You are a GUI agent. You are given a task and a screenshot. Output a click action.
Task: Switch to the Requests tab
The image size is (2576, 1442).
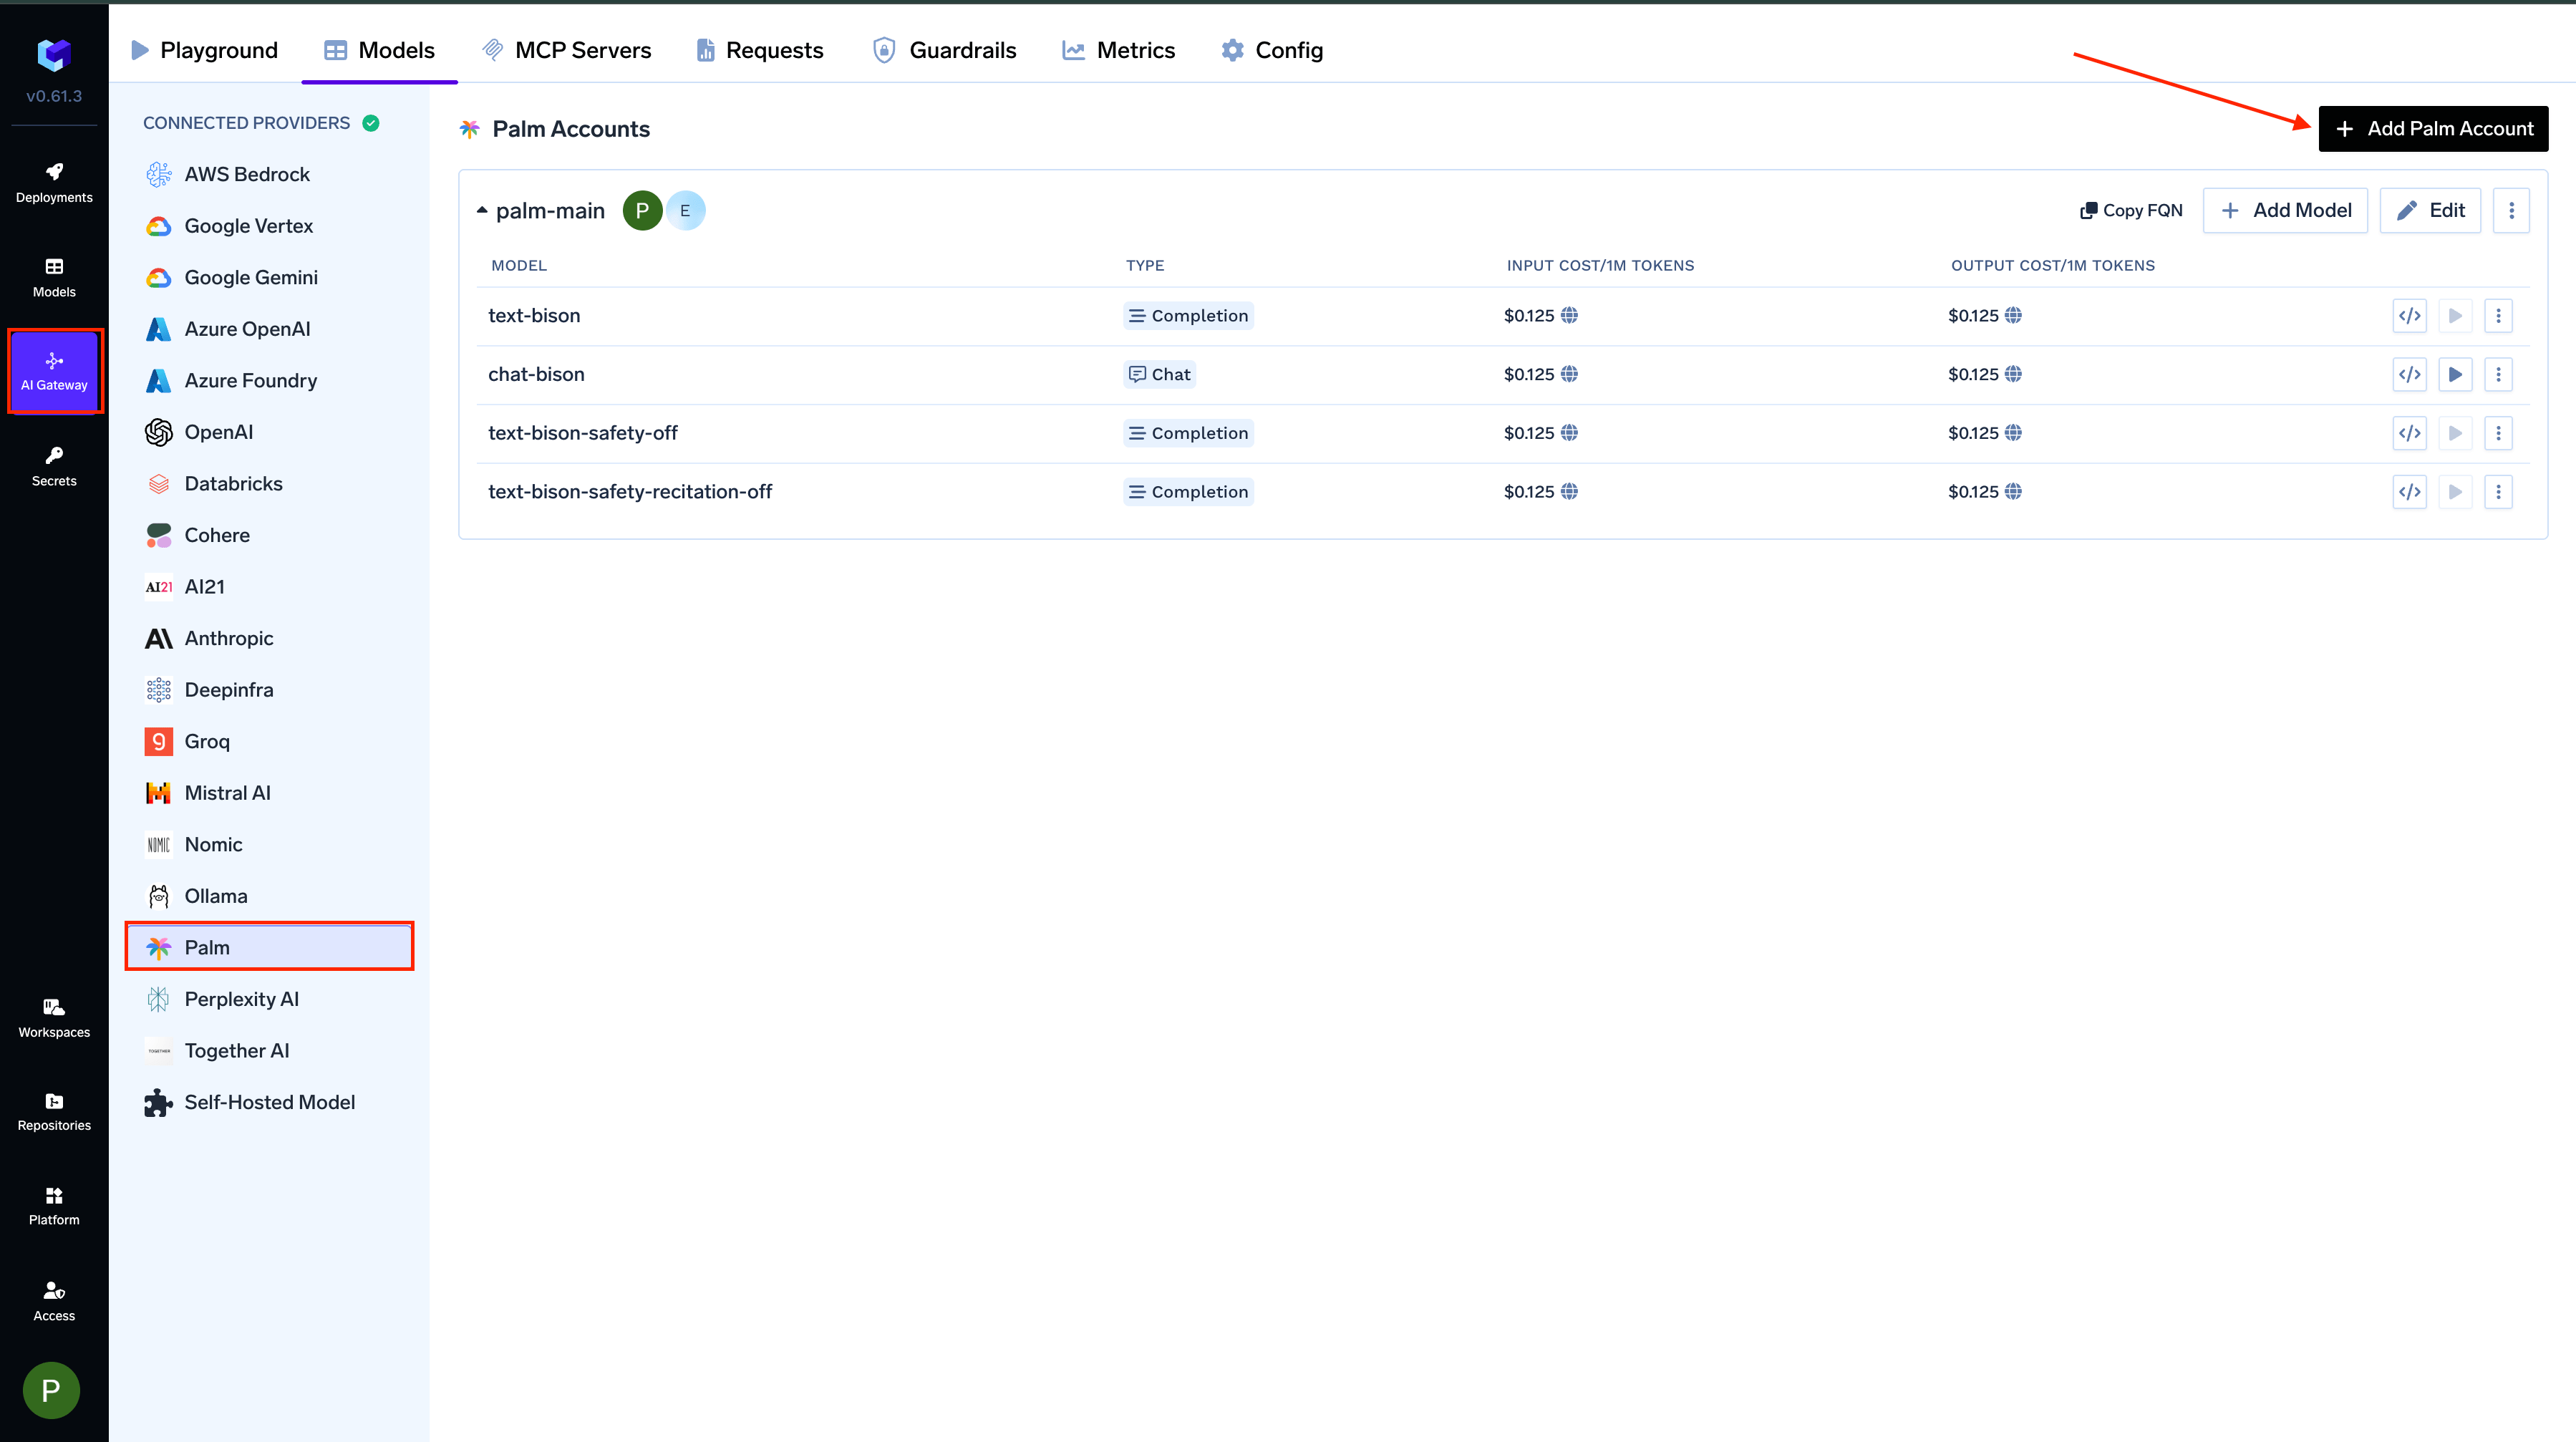(x=759, y=50)
